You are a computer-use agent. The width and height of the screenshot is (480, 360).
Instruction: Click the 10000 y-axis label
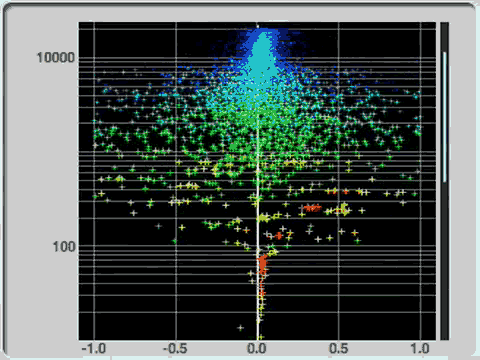point(55,58)
